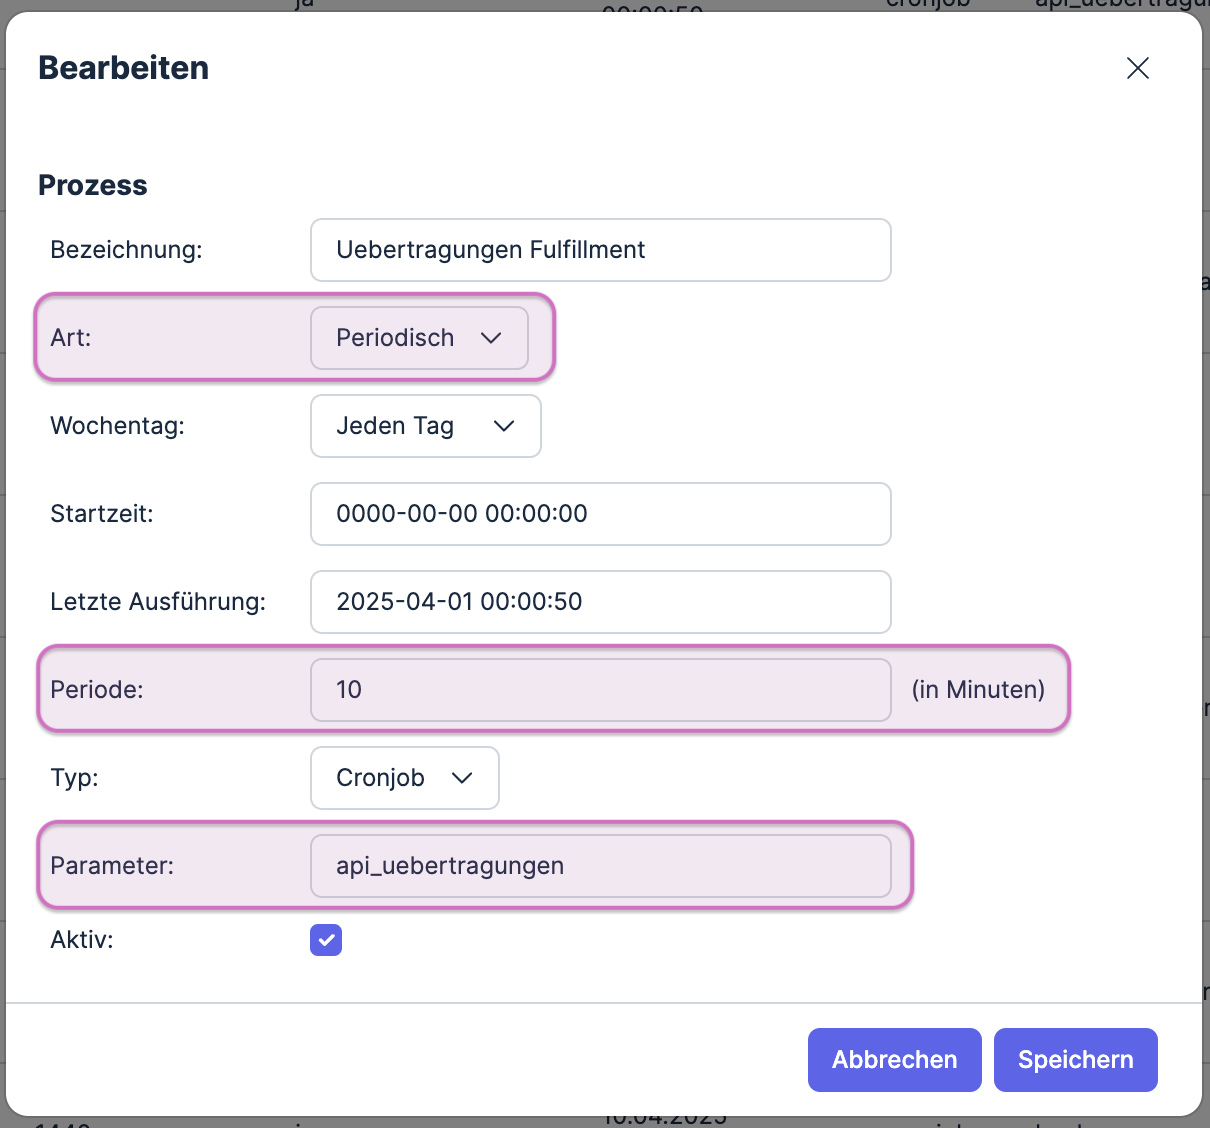1210x1128 pixels.
Task: Click into the Startzeit input field
Action: (x=600, y=514)
